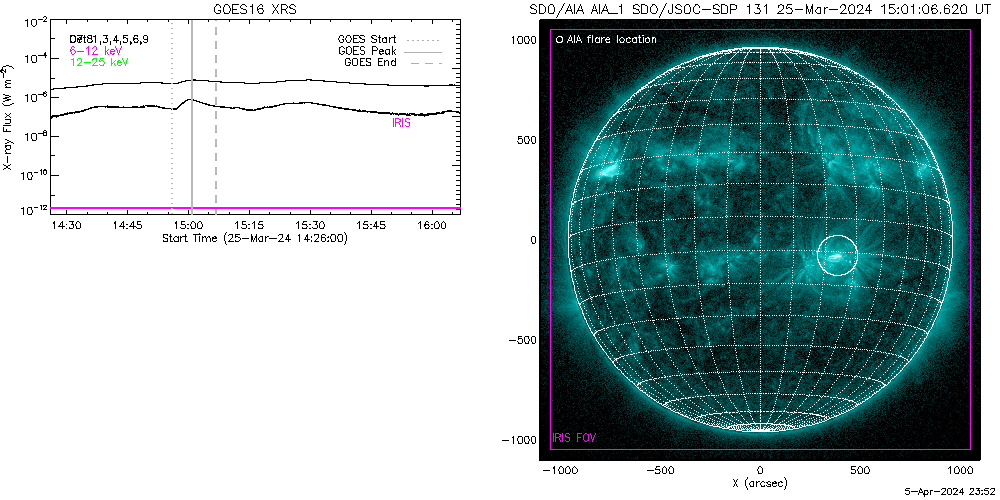Viewport: 1000px width, 500px height.
Task: Click the 15:15 time axis tick label
Action: [249, 226]
